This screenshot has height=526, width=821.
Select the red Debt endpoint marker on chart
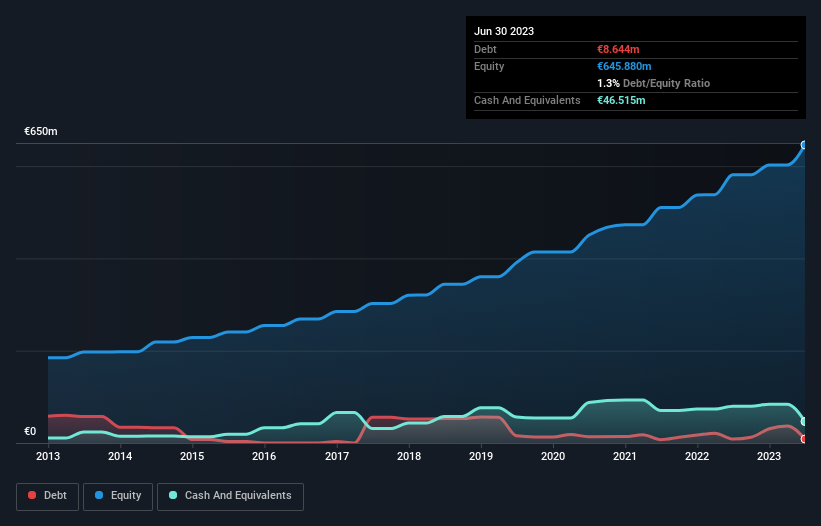[x=804, y=439]
